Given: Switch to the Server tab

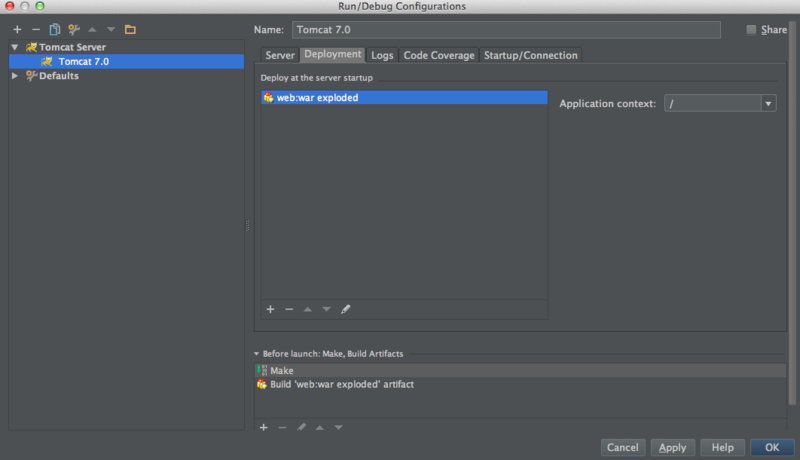Looking at the screenshot, I should coord(280,55).
